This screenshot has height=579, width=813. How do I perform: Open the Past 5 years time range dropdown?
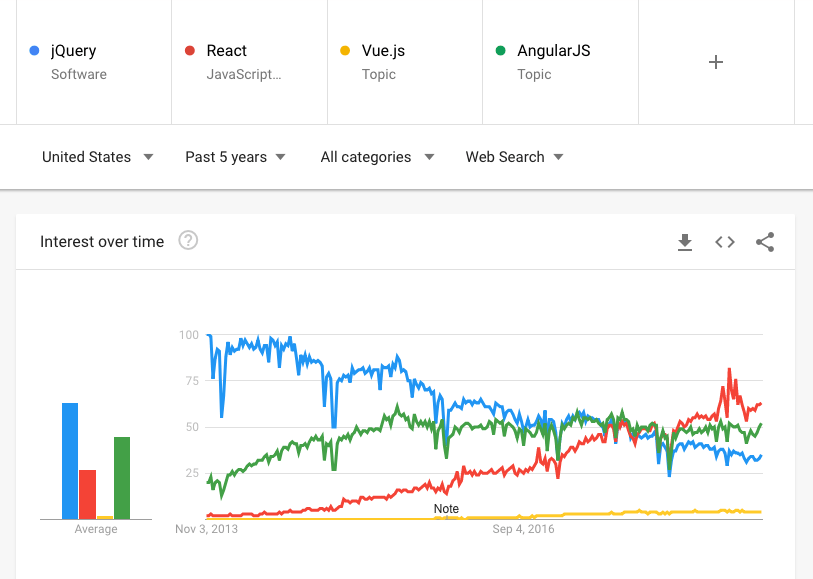[x=235, y=157]
